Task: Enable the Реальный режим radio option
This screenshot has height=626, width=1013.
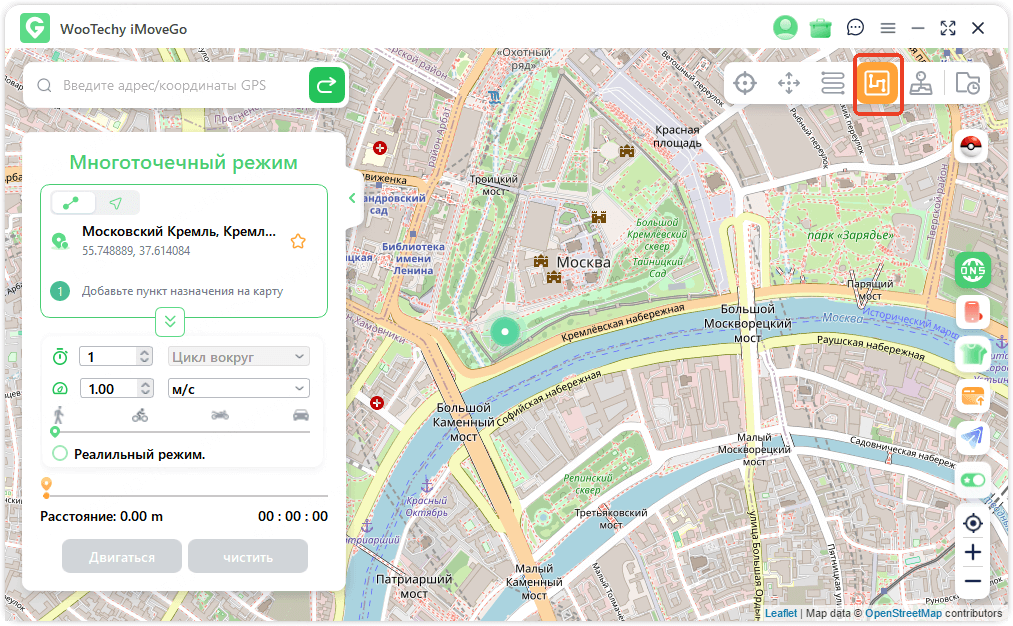Action: tap(60, 454)
